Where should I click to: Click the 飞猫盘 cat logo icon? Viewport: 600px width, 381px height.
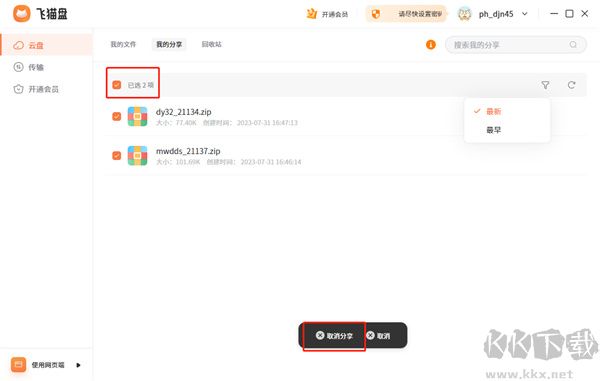(x=22, y=14)
